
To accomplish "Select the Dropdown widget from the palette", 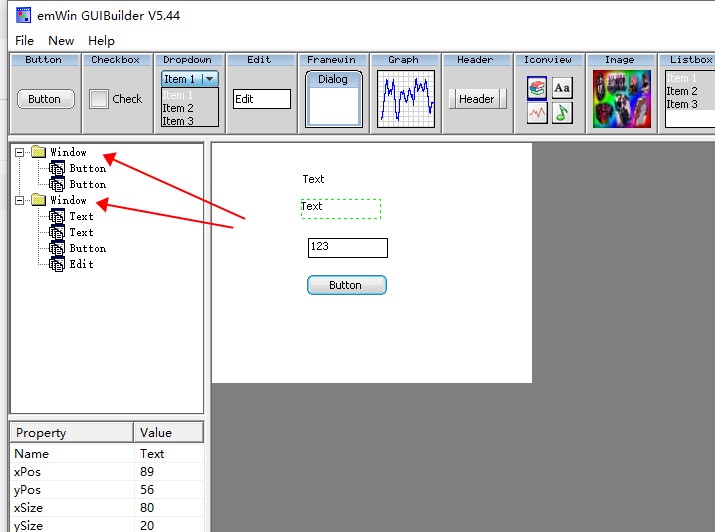I will click(190, 93).
